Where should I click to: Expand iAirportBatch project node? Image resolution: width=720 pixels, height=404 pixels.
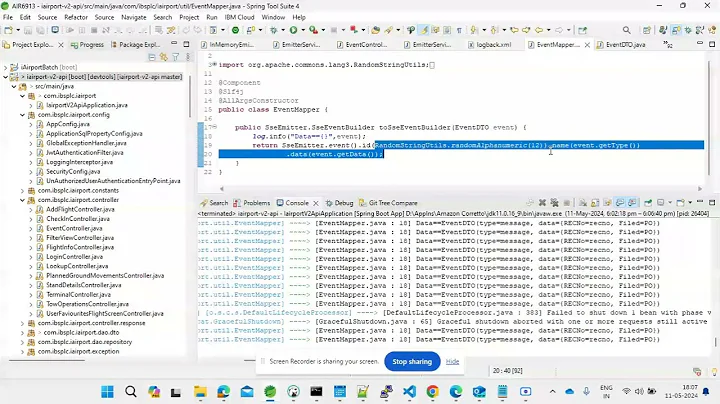point(6,67)
